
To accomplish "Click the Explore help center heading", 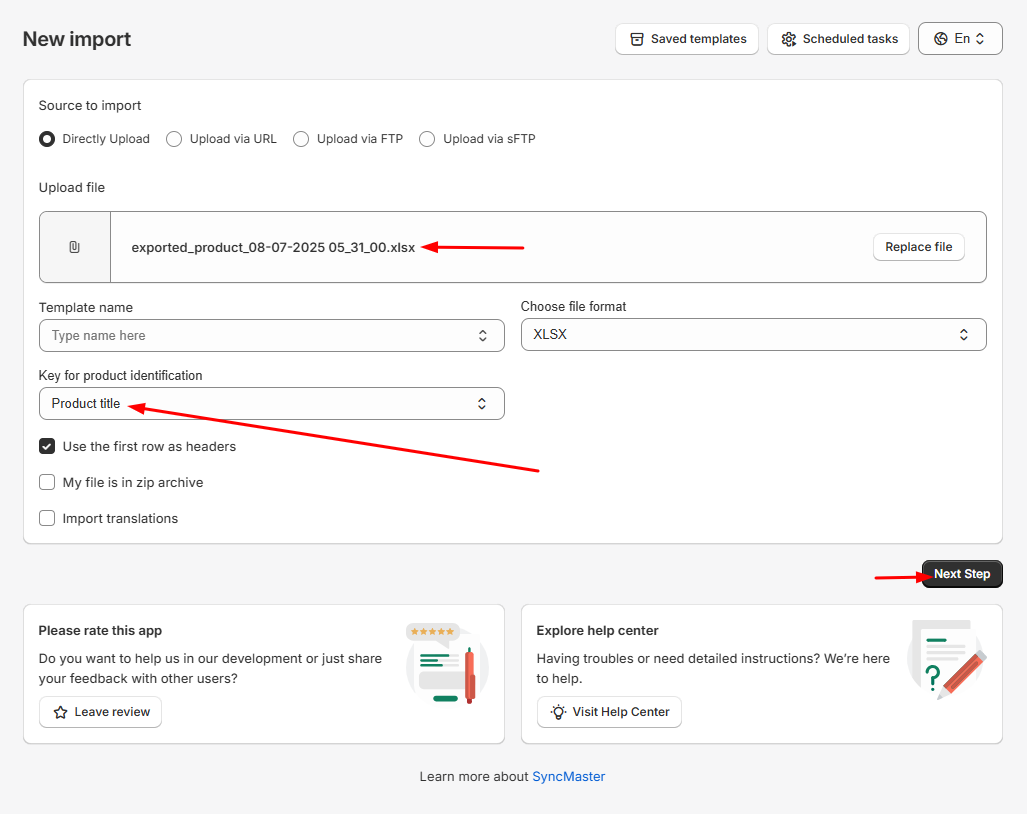I will point(597,631).
